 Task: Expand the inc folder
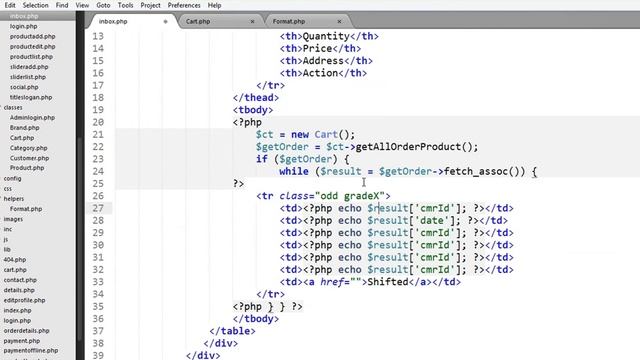tap(8, 229)
